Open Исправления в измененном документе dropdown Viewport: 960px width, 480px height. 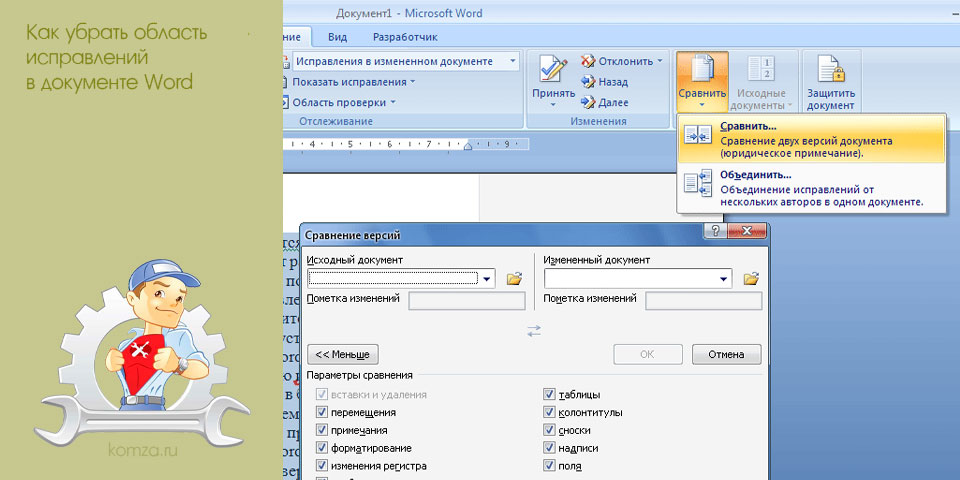click(512, 61)
